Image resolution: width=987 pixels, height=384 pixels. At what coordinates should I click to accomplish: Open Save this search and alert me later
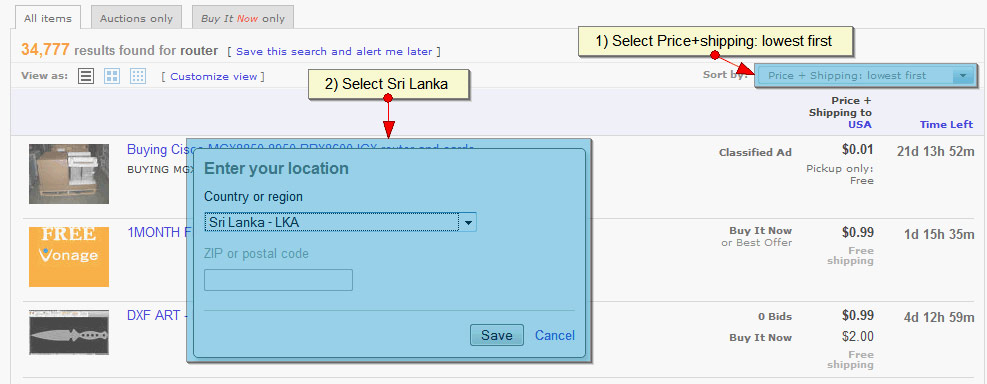tap(334, 52)
